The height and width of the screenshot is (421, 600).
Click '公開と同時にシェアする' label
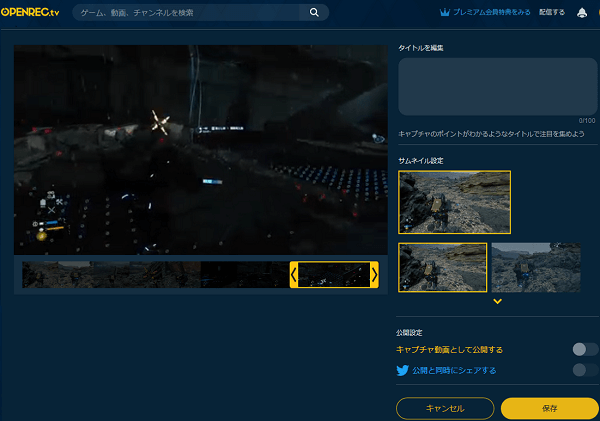coord(454,370)
